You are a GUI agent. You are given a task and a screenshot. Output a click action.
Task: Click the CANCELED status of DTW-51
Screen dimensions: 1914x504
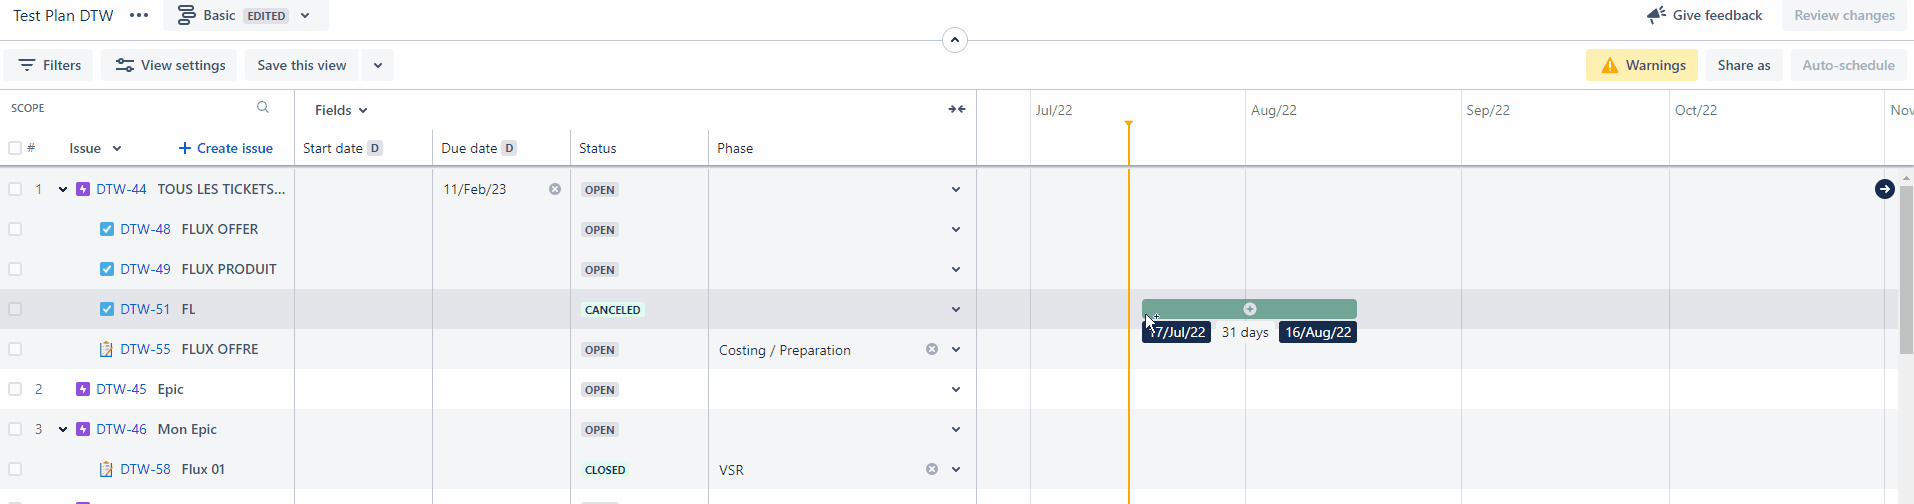(613, 310)
